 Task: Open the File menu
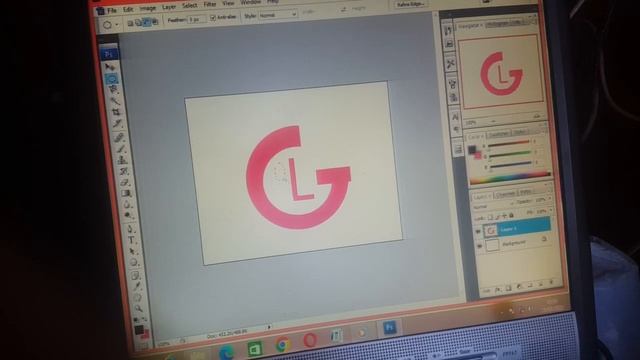pyautogui.click(x=111, y=10)
